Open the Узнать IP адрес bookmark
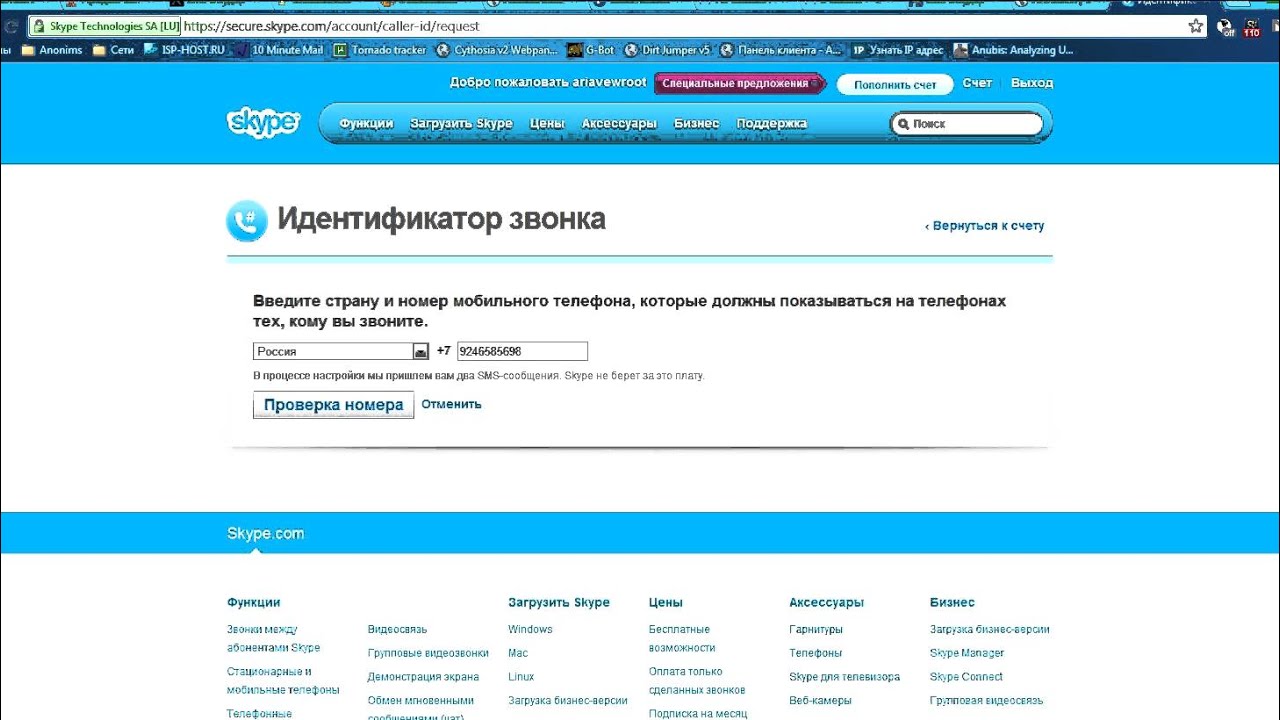 click(898, 50)
